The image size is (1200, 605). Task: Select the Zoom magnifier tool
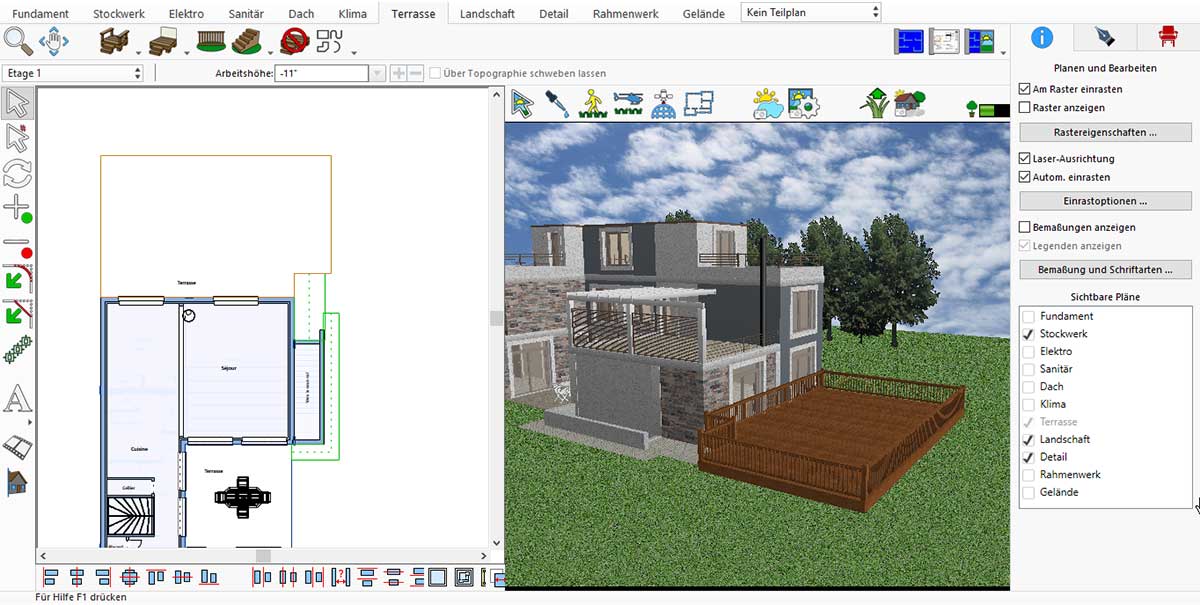click(18, 41)
